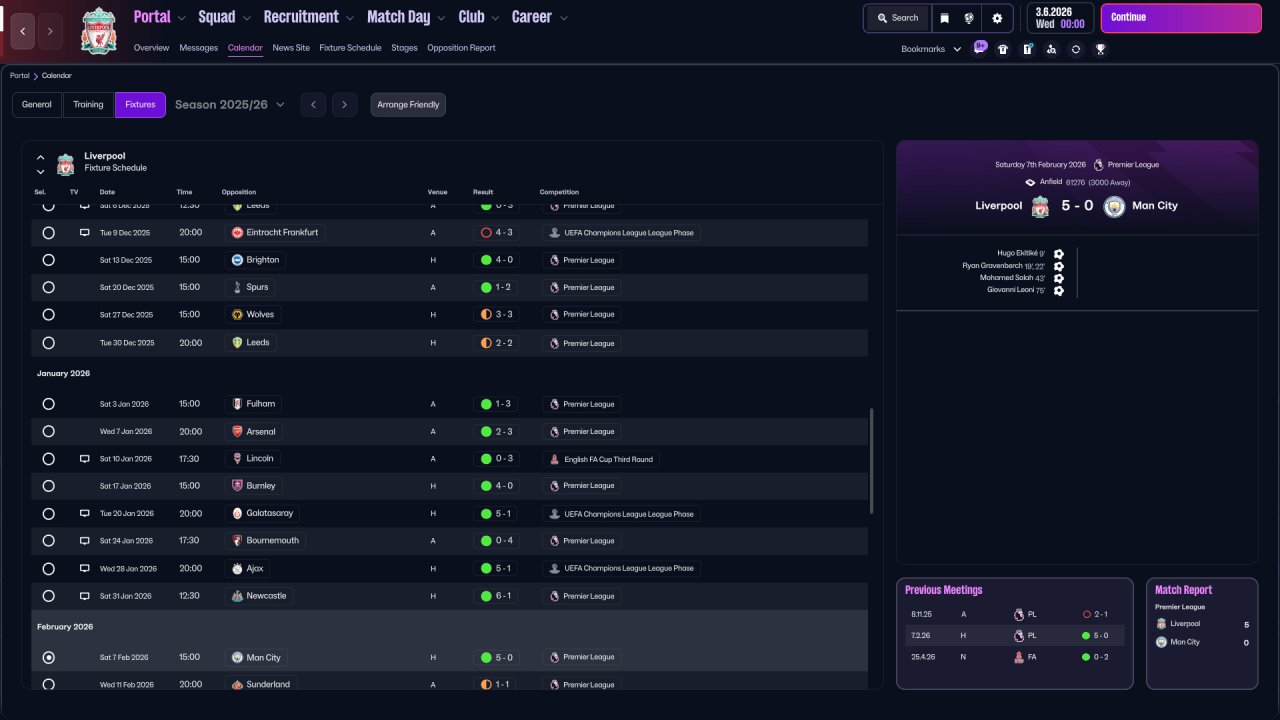This screenshot has height=720, width=1280.
Task: Open the notifications bubble showing 9+
Action: coord(980,47)
